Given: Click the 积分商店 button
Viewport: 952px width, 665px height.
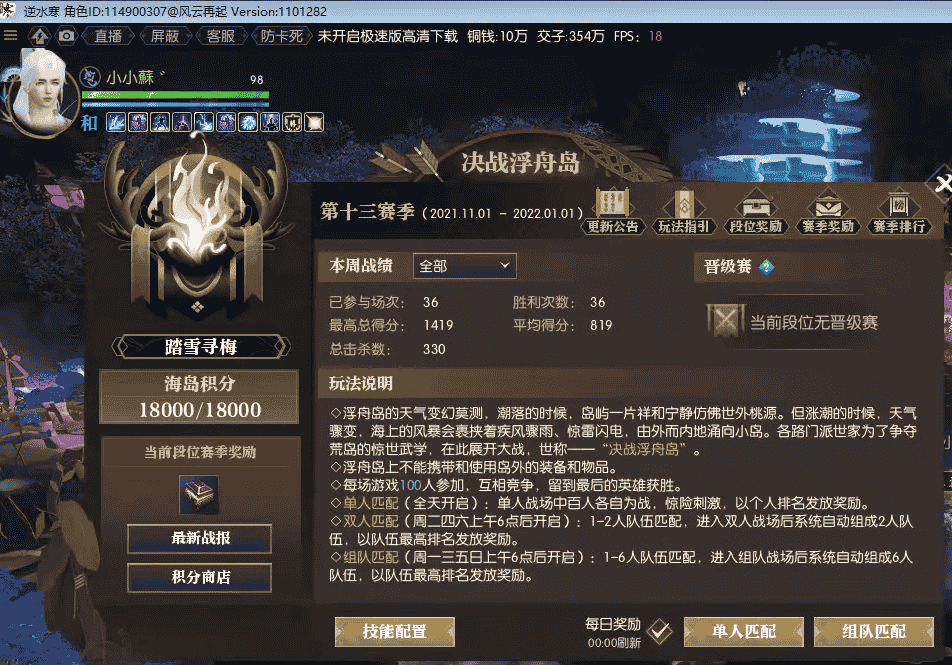Looking at the screenshot, I should pyautogui.click(x=200, y=577).
